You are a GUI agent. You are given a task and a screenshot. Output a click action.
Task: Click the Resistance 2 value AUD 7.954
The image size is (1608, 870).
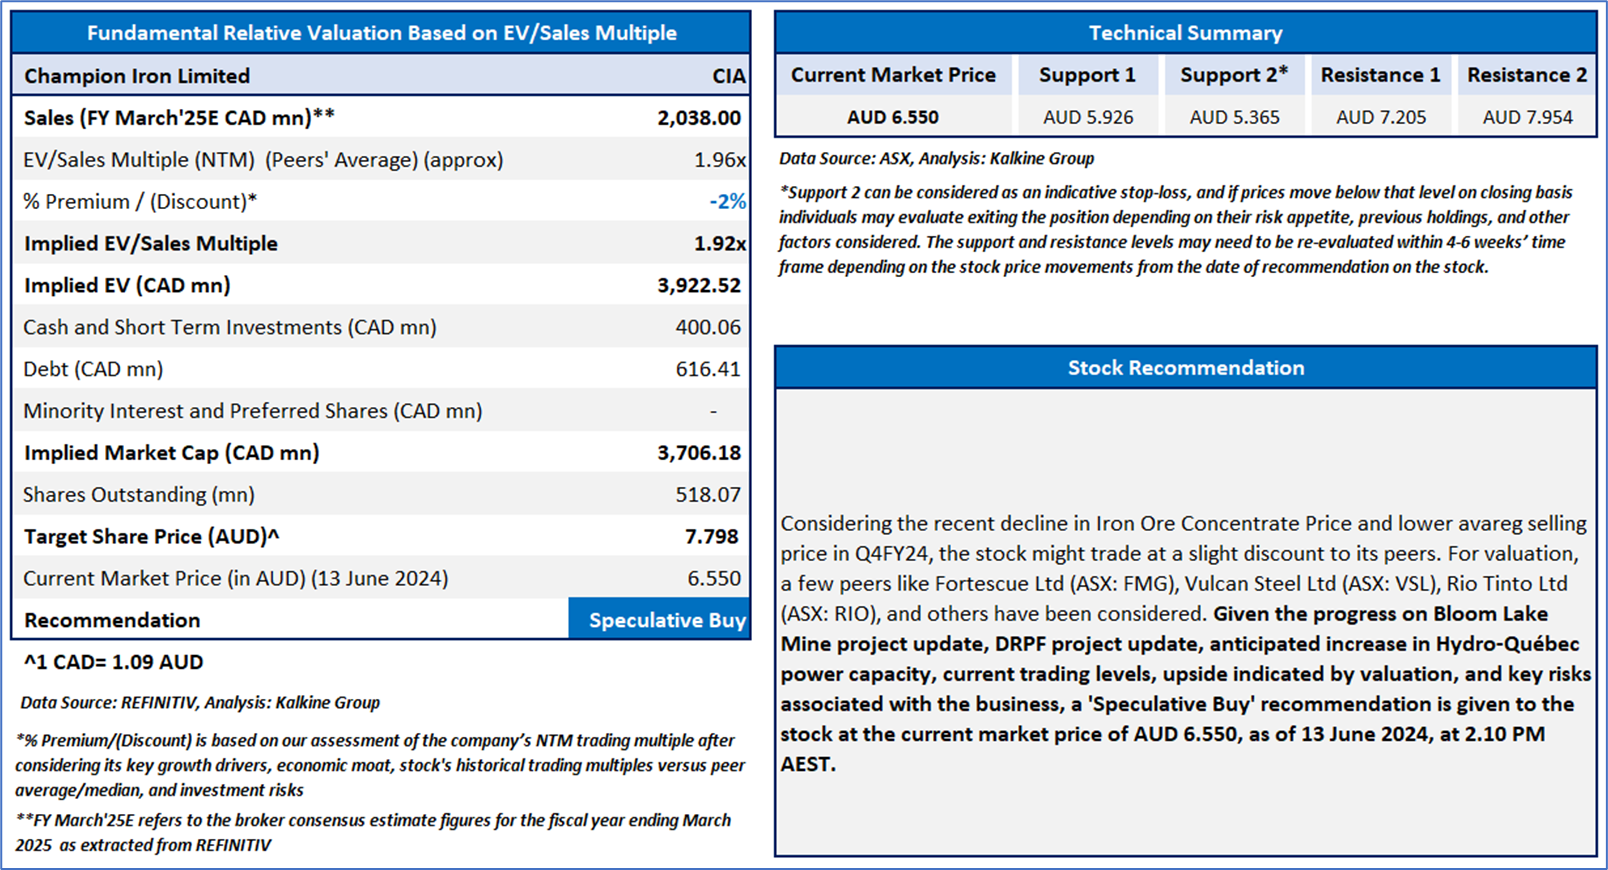click(1527, 117)
